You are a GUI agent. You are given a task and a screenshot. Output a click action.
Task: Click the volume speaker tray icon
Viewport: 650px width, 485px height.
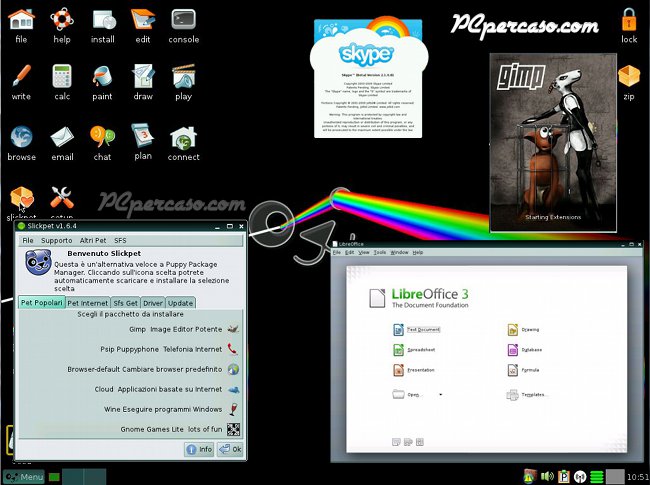pyautogui.click(x=547, y=476)
